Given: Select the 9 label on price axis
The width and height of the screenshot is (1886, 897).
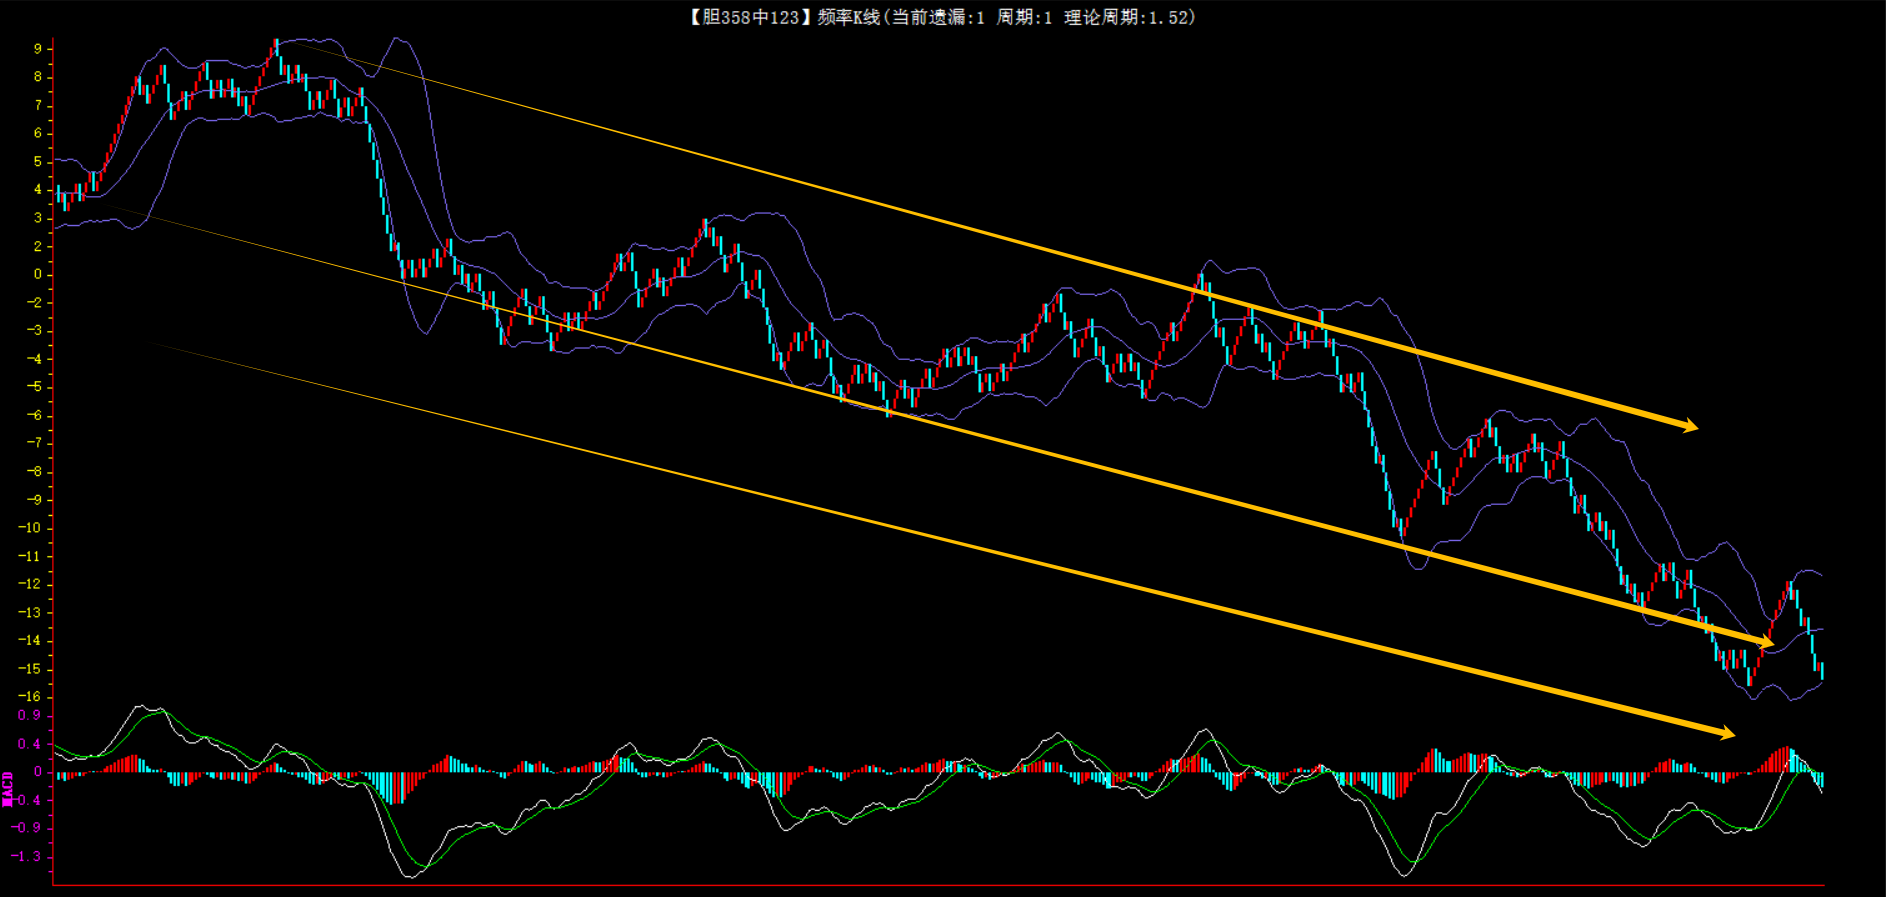Looking at the screenshot, I should click(x=38, y=48).
